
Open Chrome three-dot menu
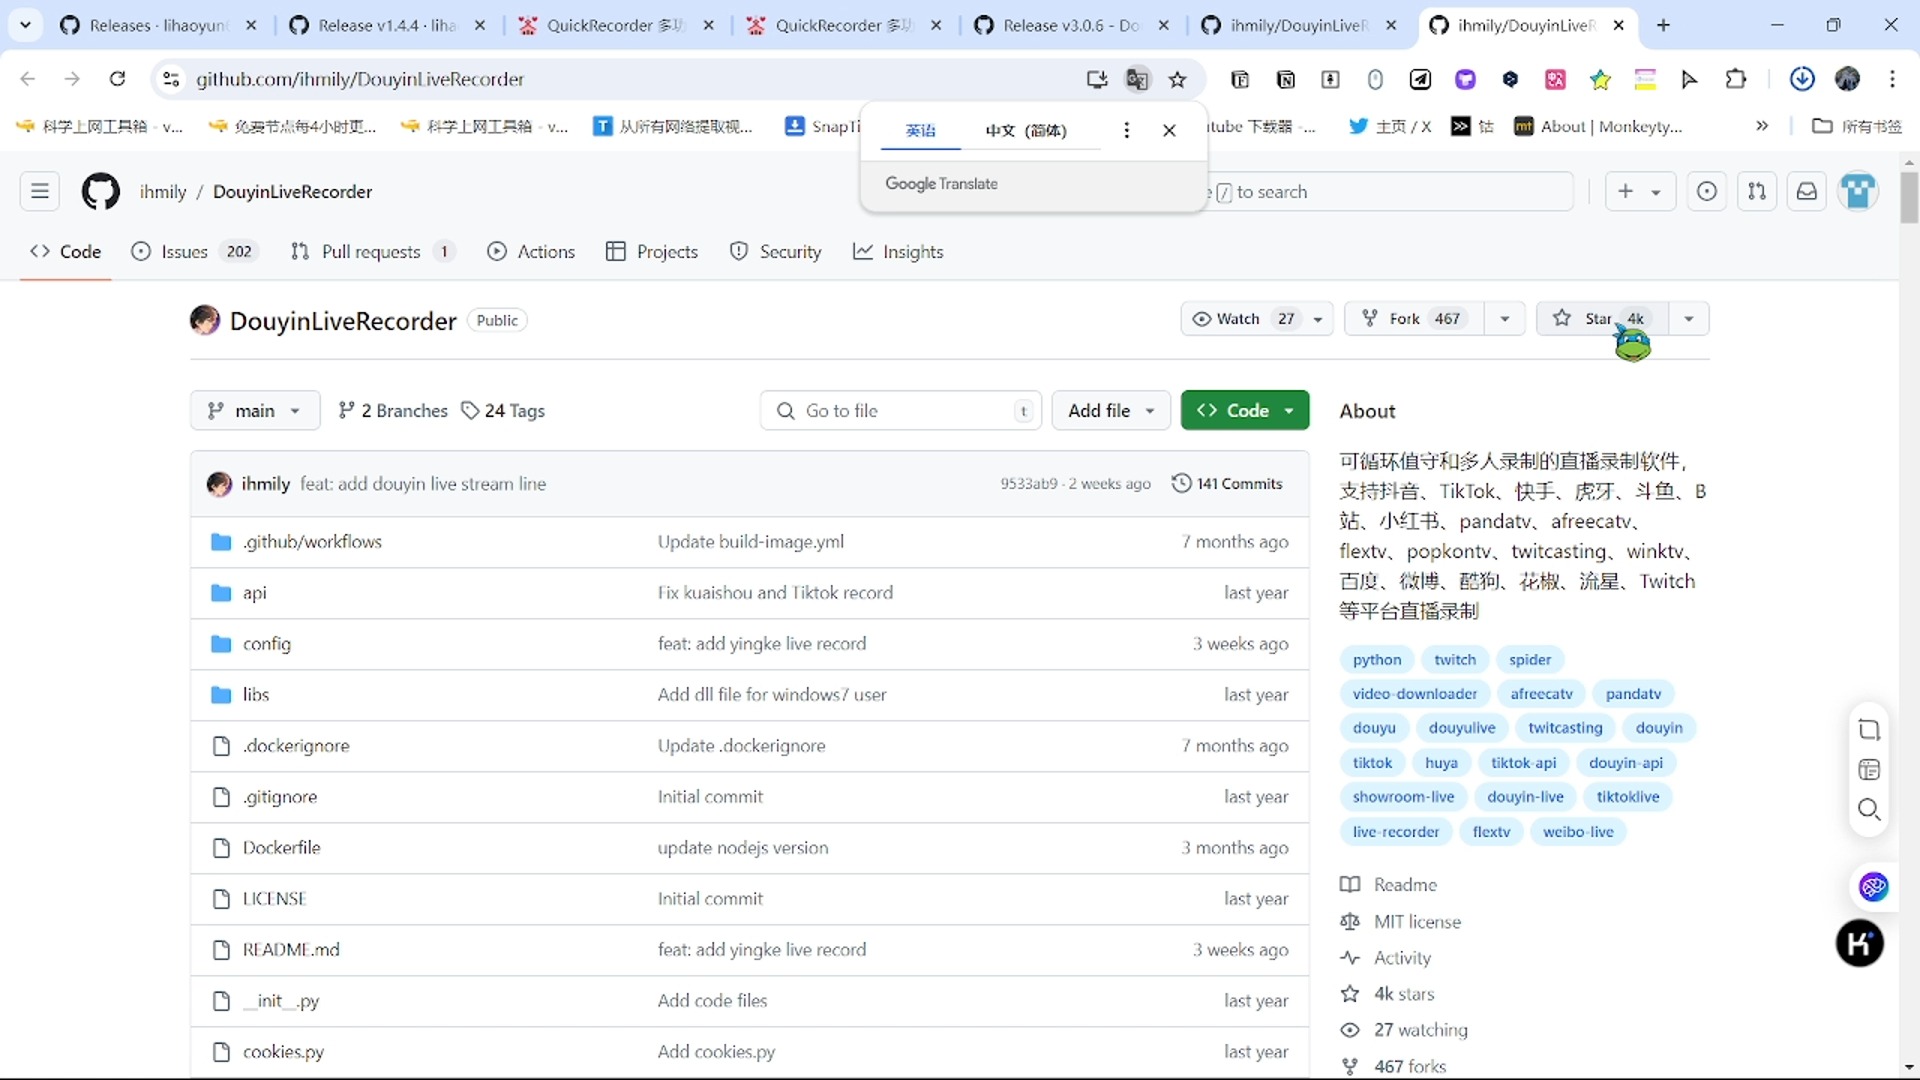tap(1892, 79)
